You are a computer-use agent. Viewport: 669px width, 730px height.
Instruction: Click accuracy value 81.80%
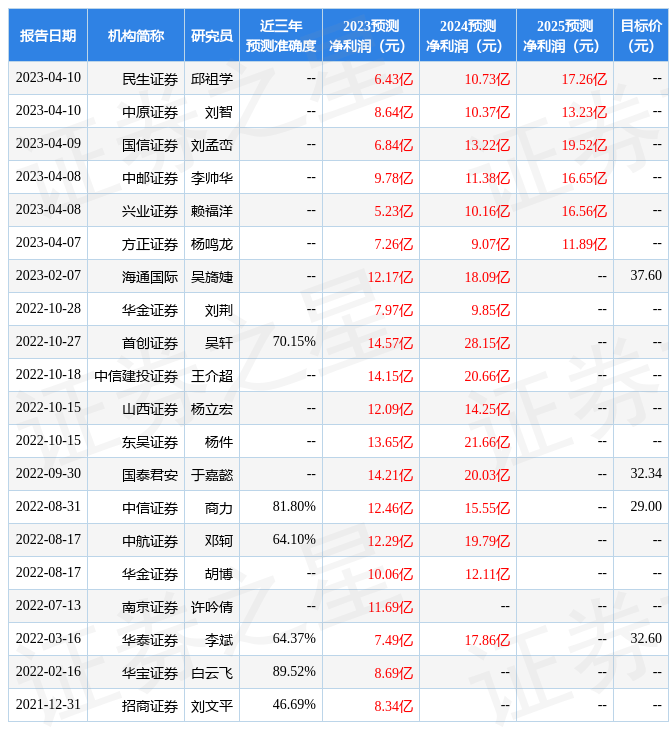(294, 506)
